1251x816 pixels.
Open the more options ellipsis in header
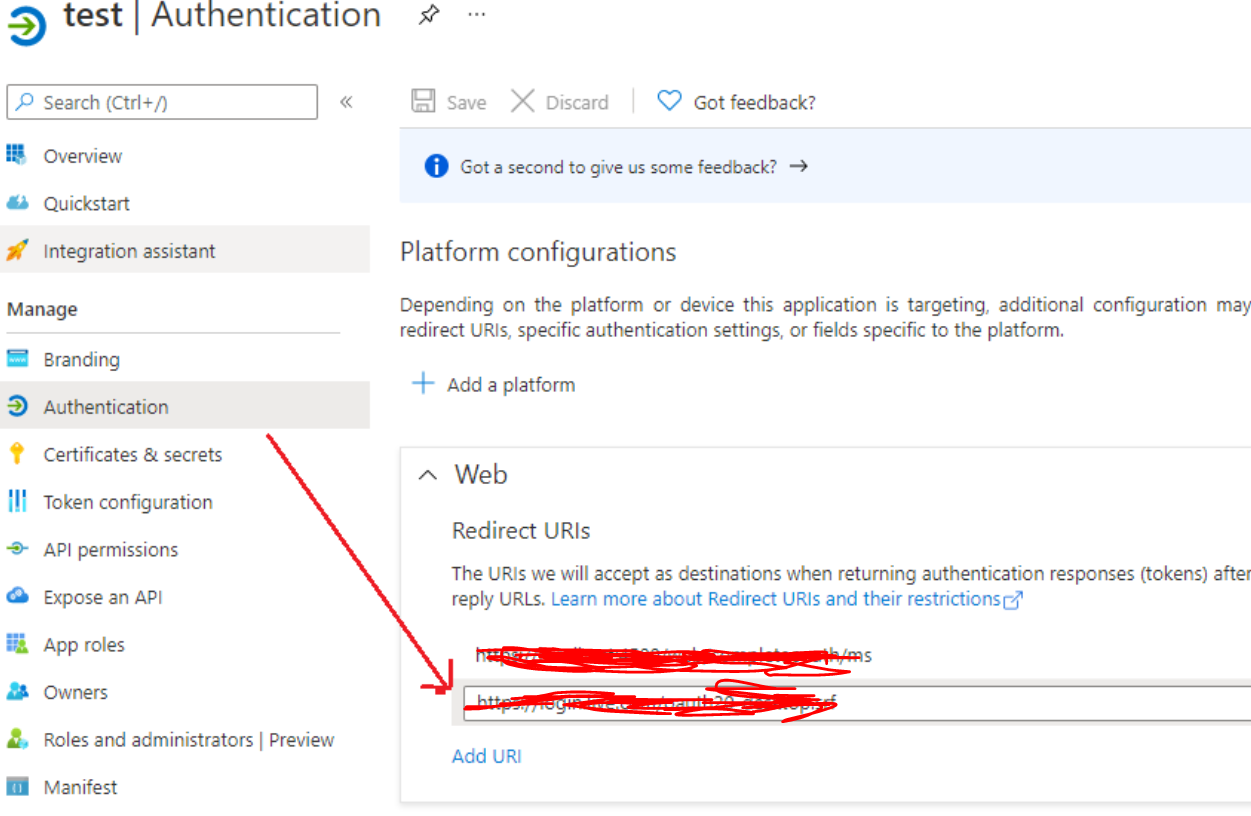tap(477, 15)
